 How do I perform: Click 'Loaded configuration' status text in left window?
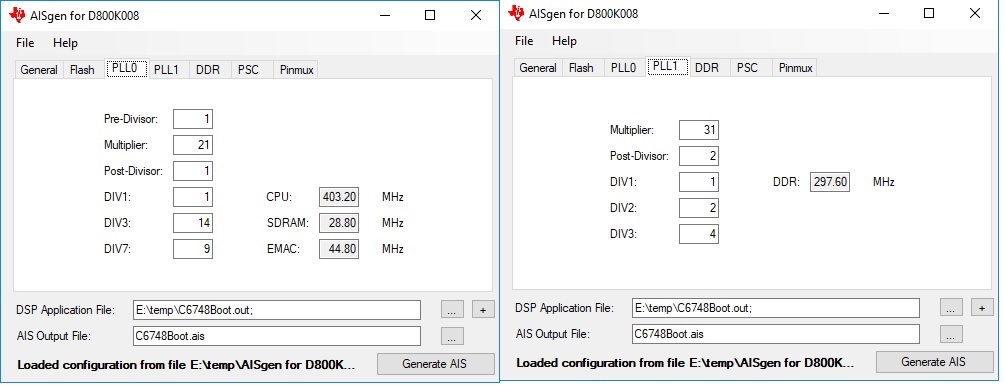186,365
